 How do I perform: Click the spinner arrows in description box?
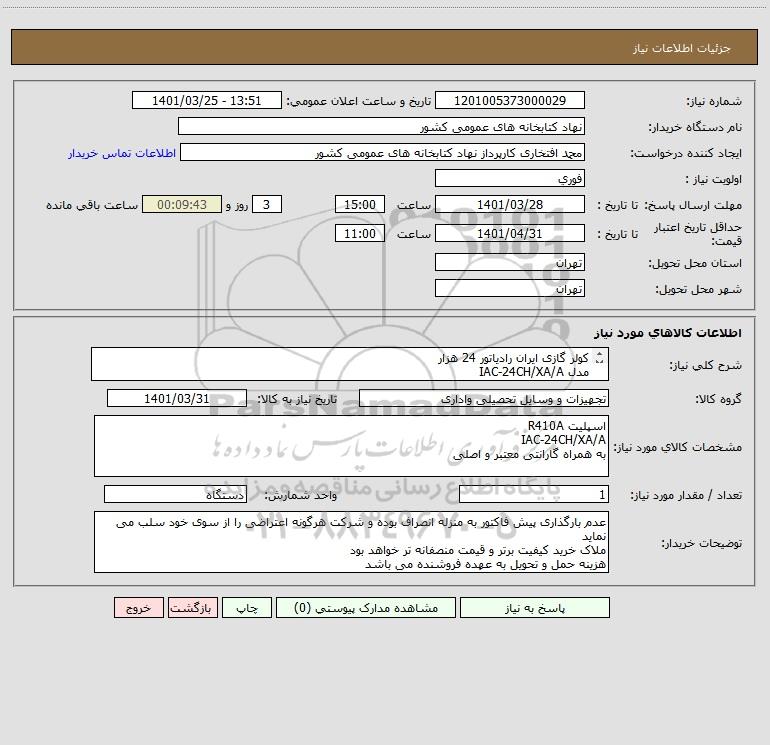click(x=599, y=358)
